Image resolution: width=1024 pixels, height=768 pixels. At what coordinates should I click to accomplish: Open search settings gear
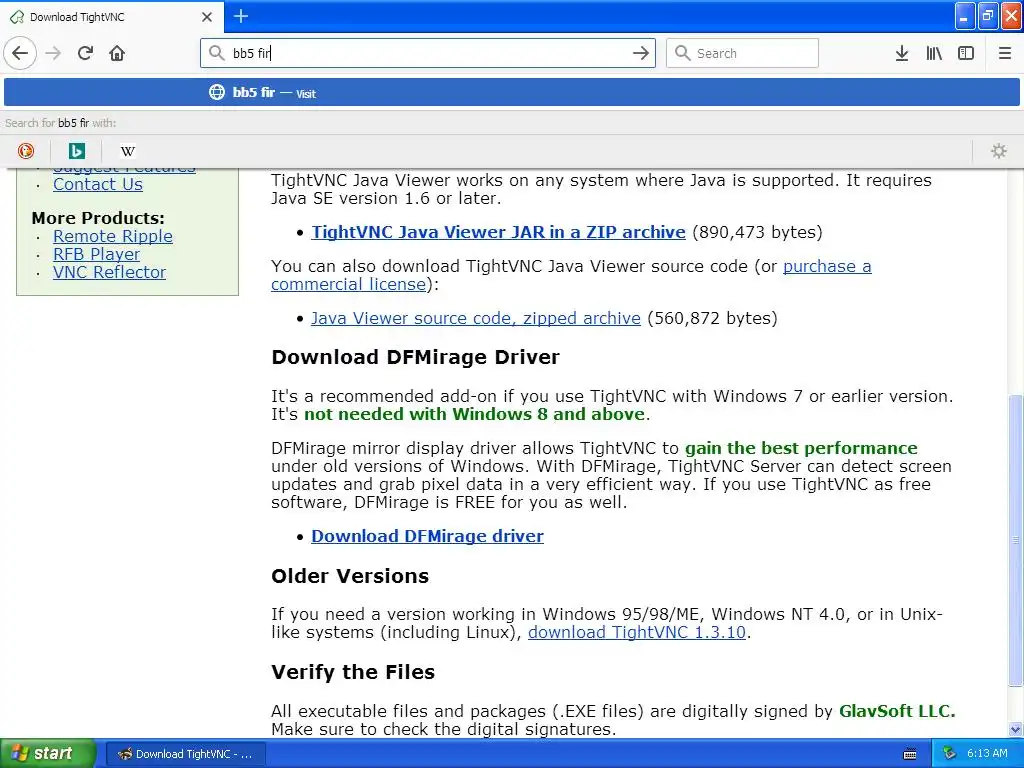pyautogui.click(x=999, y=151)
